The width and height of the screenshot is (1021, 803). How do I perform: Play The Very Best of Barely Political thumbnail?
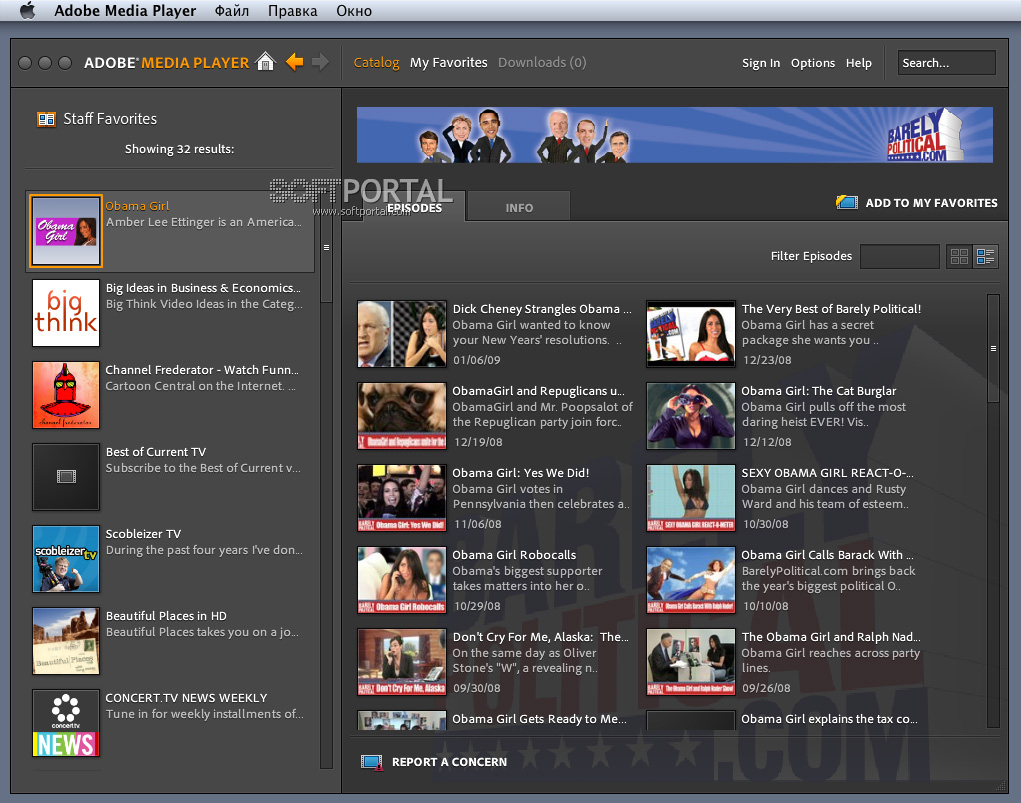[x=691, y=333]
